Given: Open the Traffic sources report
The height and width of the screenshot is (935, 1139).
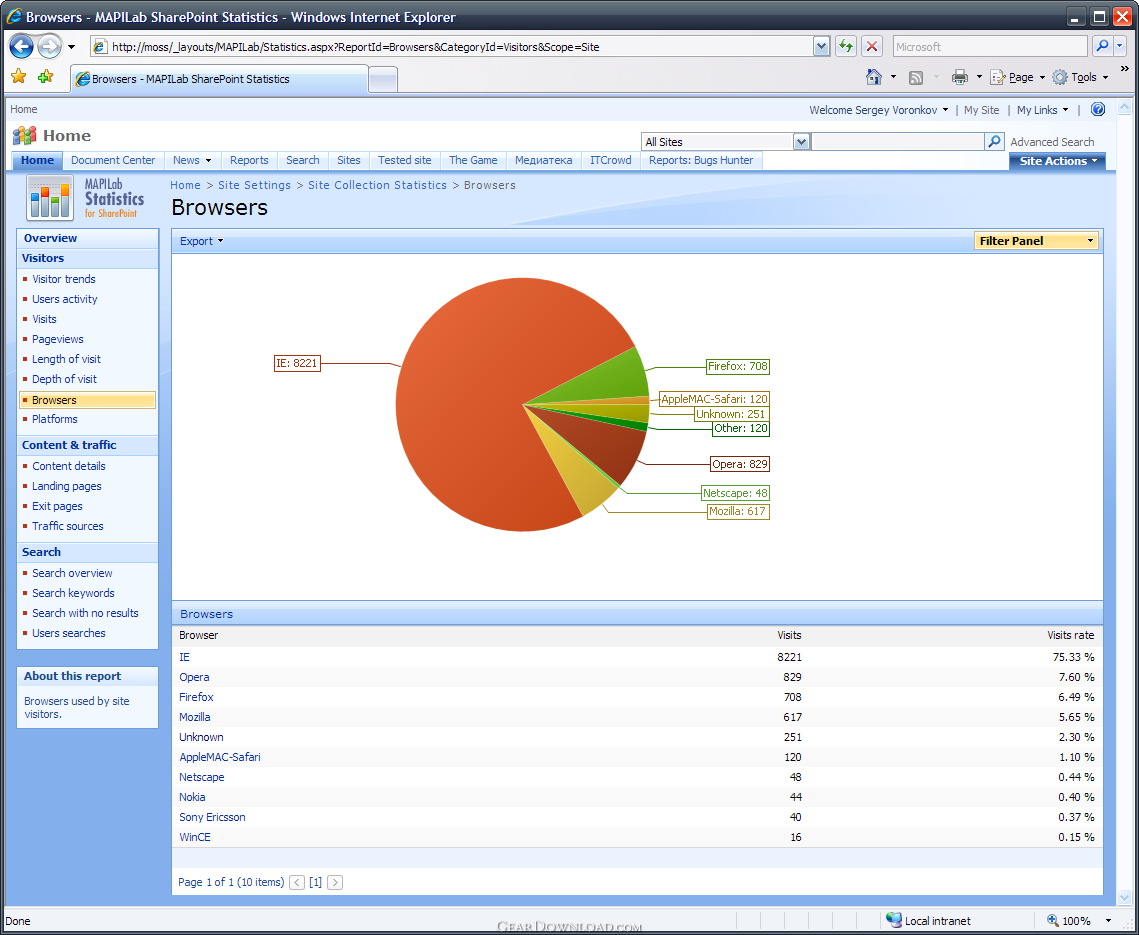Looking at the screenshot, I should pyautogui.click(x=68, y=526).
